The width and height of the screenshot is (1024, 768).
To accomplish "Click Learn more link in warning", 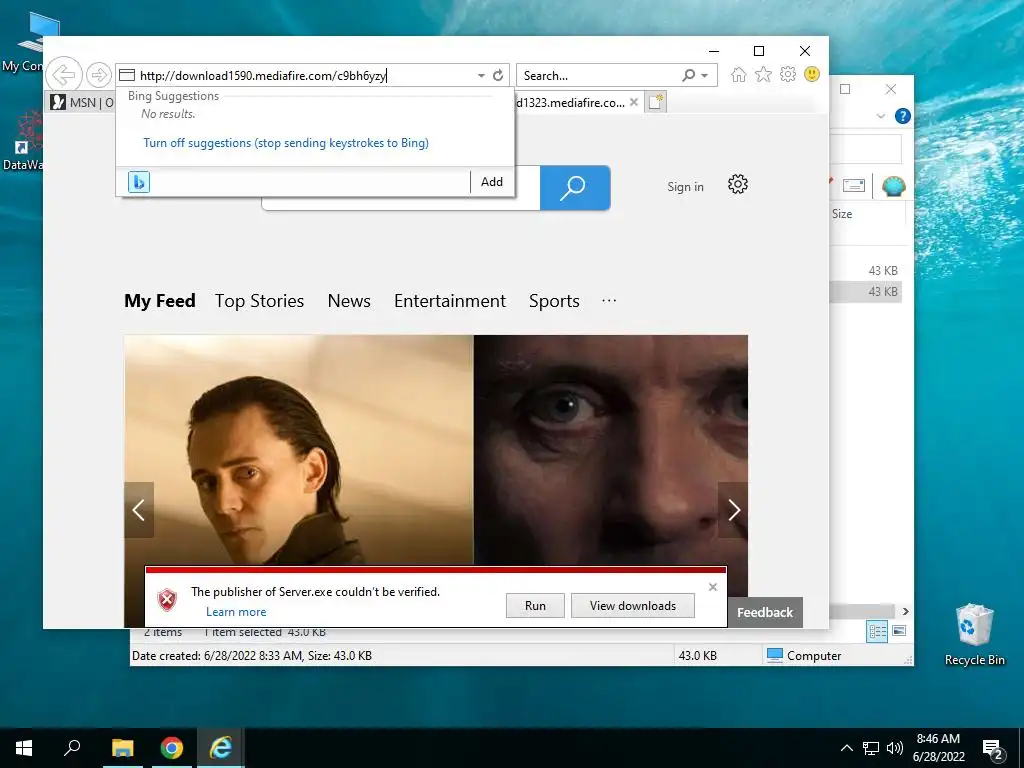I will pyautogui.click(x=236, y=612).
